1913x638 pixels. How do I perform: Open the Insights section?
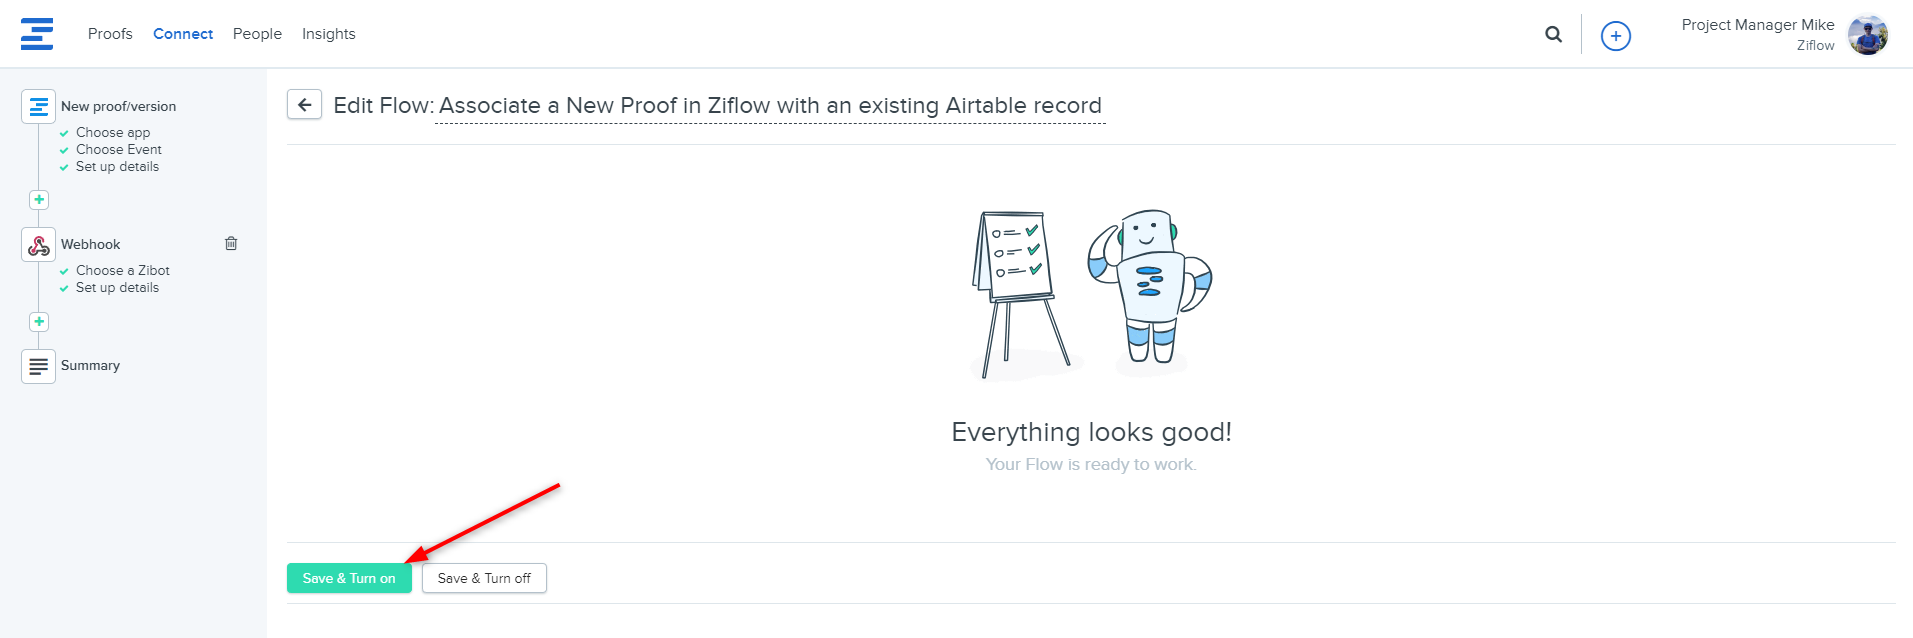click(329, 34)
